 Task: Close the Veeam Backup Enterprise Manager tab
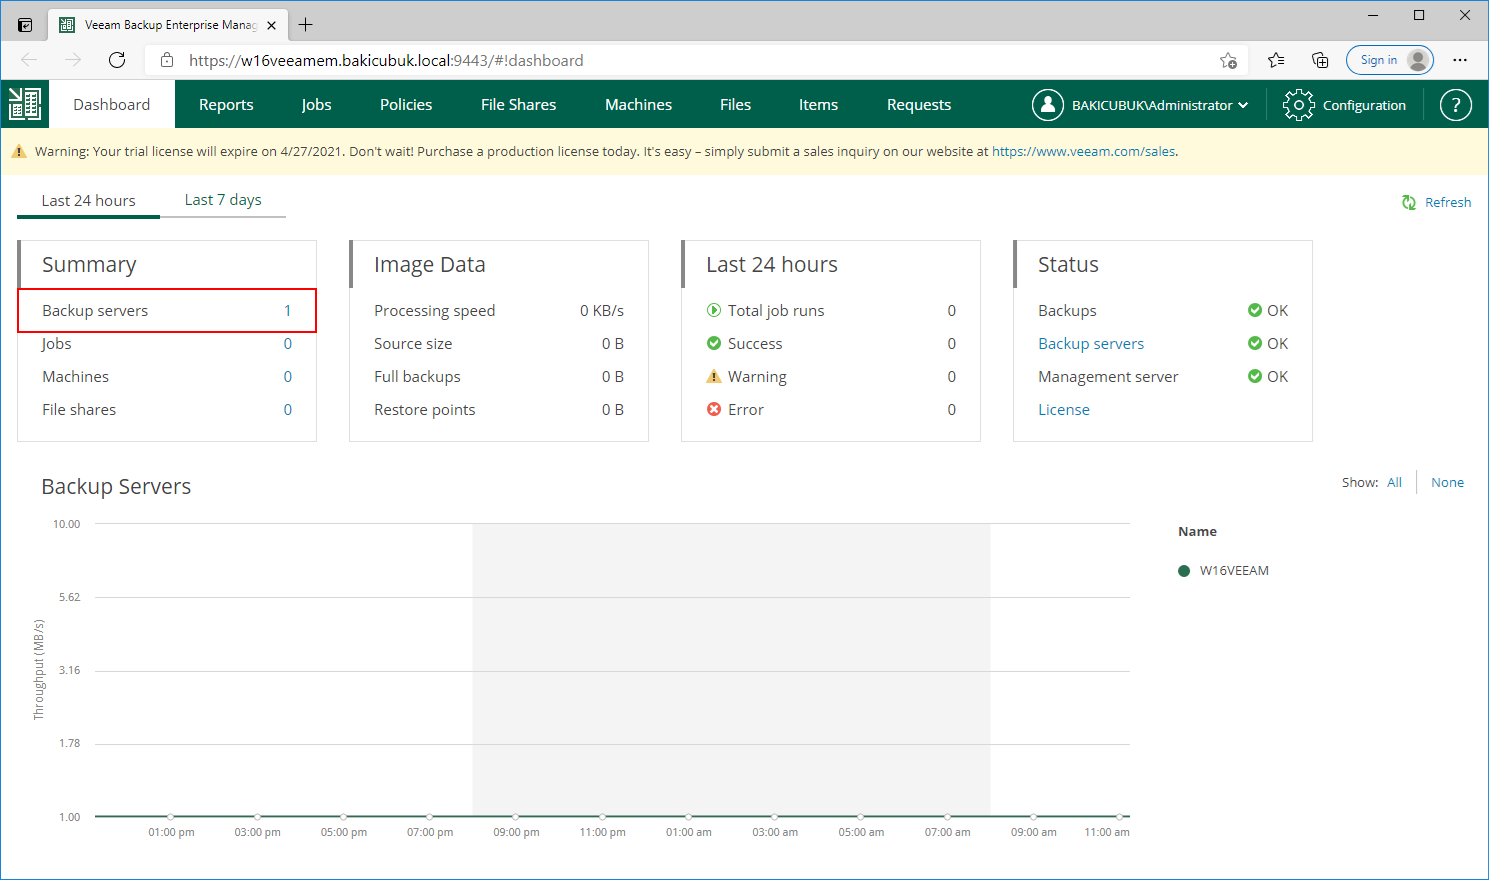(x=272, y=25)
